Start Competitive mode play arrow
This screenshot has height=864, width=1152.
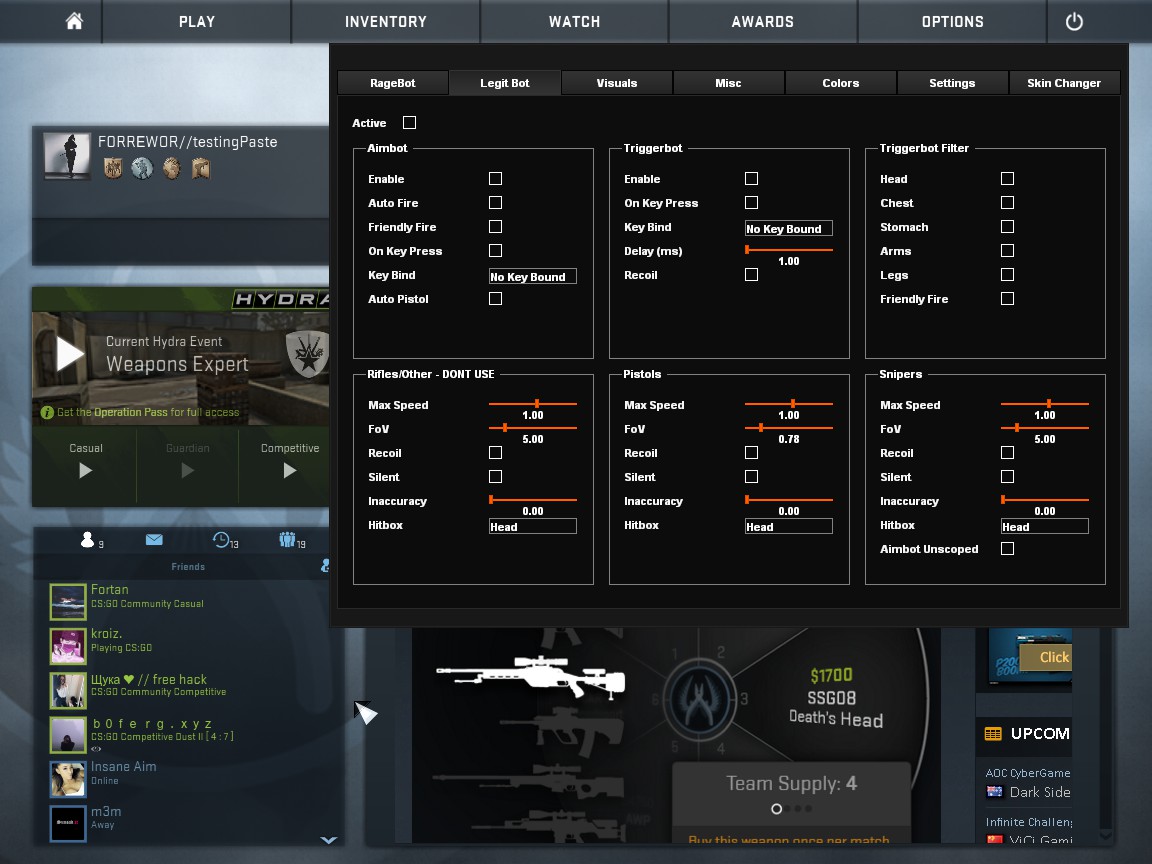point(289,470)
